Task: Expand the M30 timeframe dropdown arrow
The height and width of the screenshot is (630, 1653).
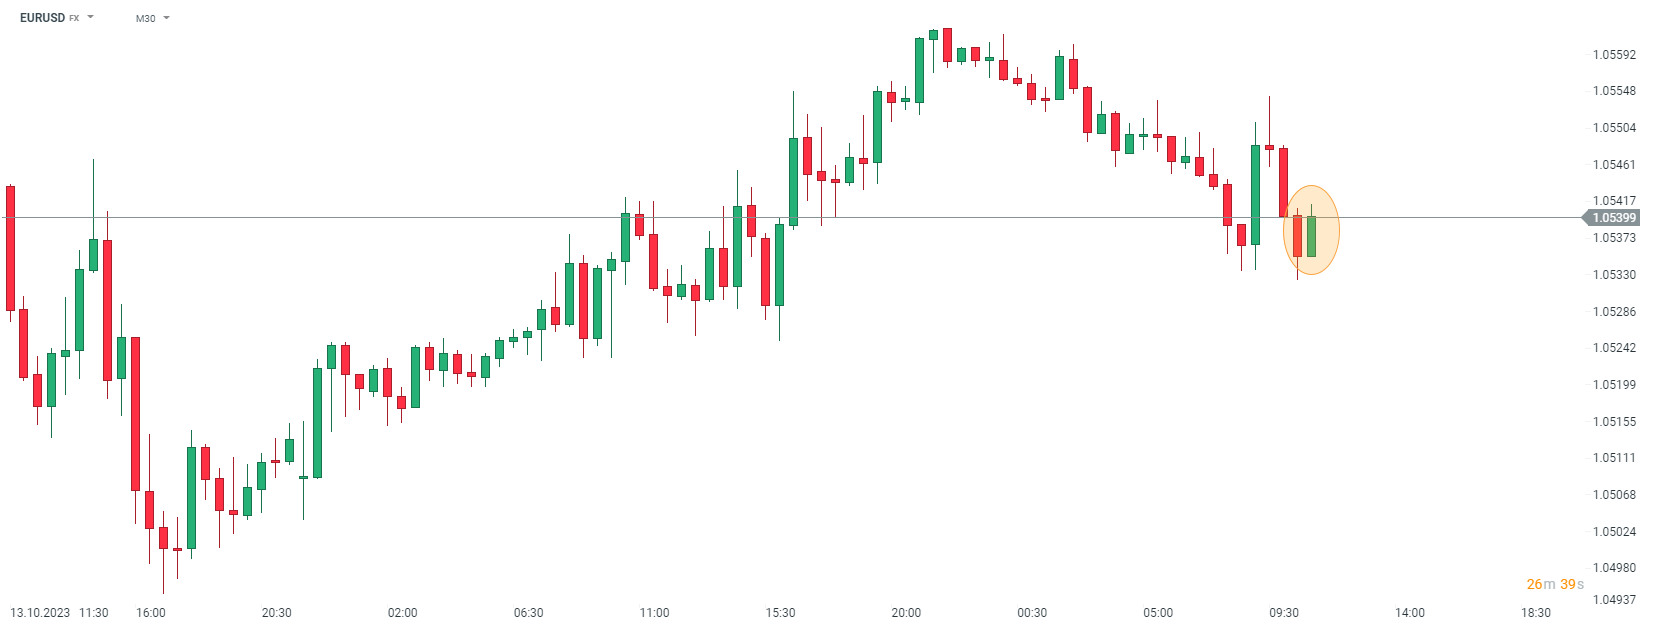Action: pyautogui.click(x=166, y=18)
